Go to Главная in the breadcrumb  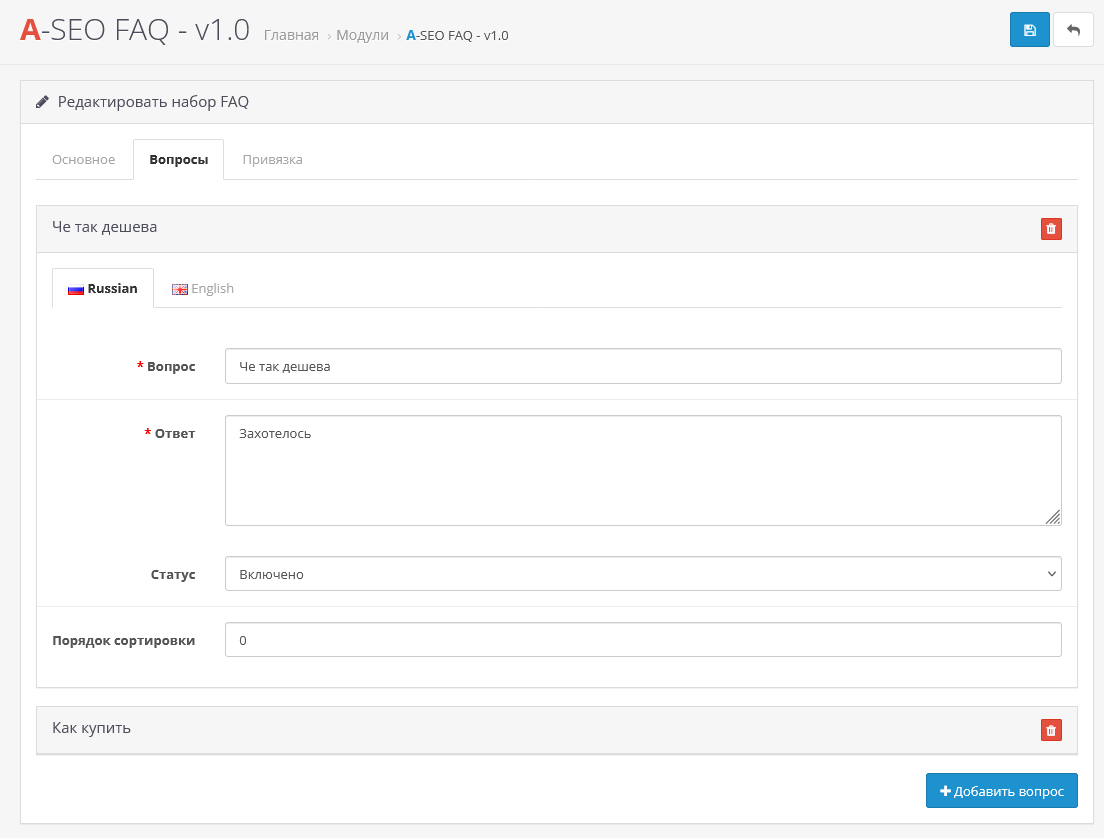pos(291,35)
